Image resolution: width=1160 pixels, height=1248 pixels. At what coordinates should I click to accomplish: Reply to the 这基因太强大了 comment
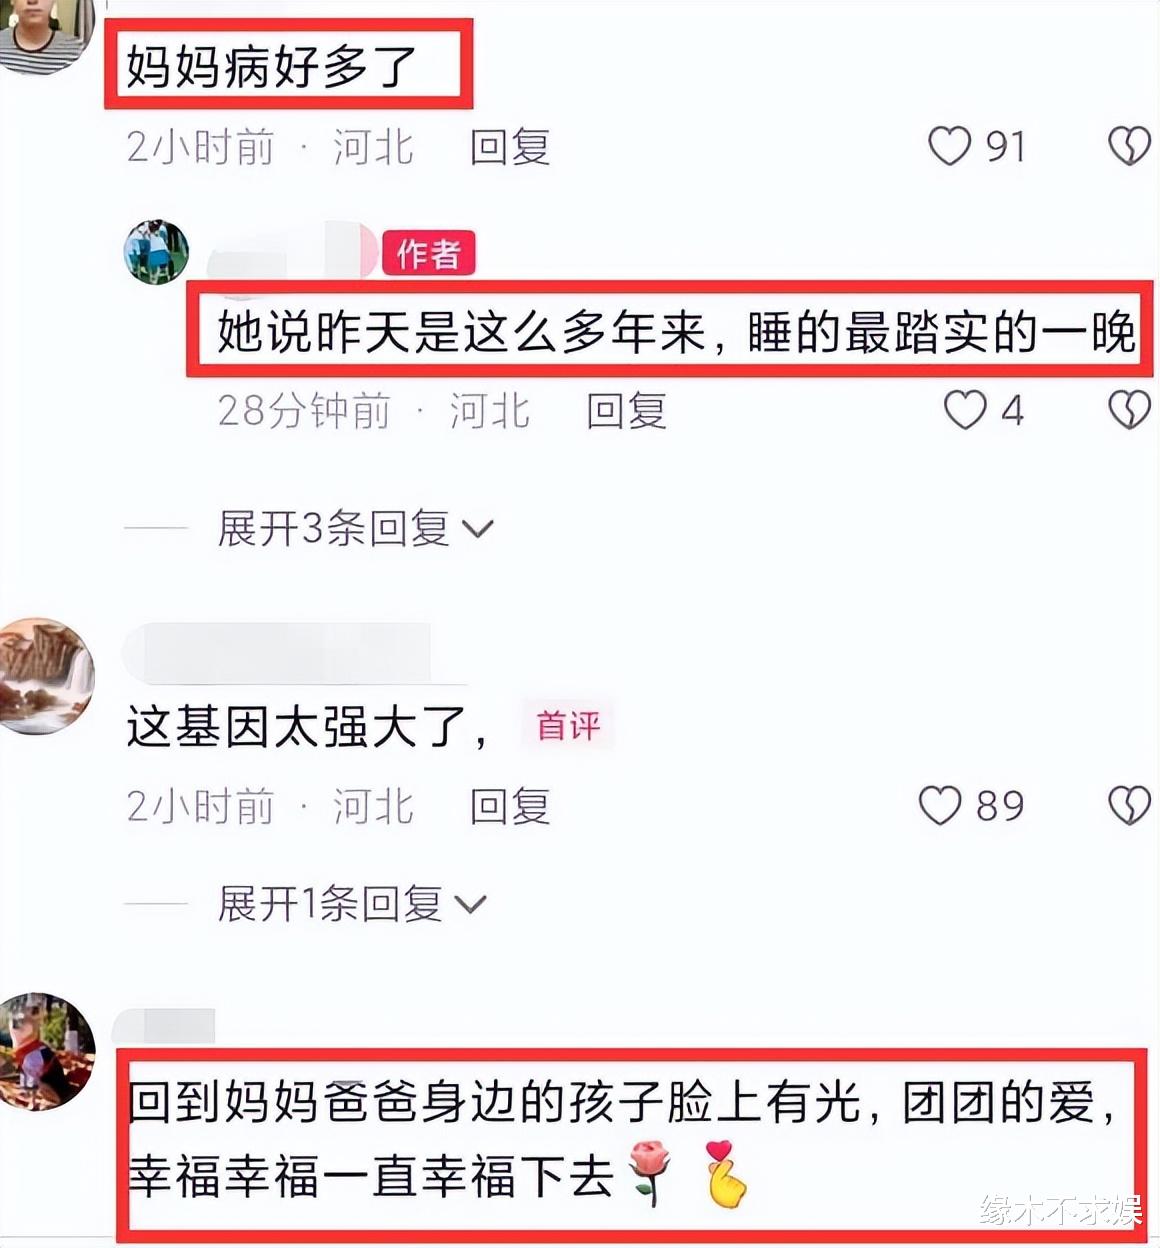(510, 807)
